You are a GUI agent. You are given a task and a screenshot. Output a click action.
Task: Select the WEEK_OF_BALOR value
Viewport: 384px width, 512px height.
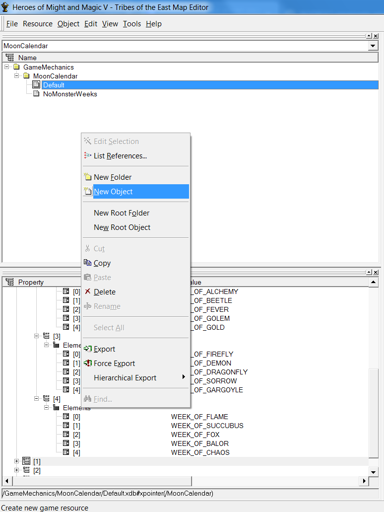pos(200,444)
